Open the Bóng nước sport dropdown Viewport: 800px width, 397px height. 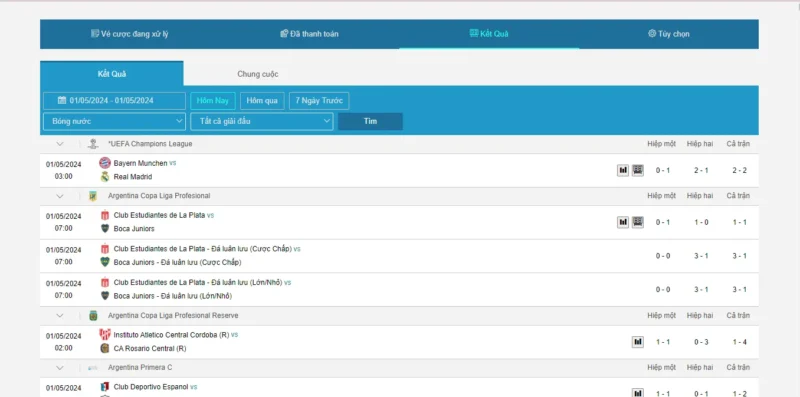(x=114, y=121)
